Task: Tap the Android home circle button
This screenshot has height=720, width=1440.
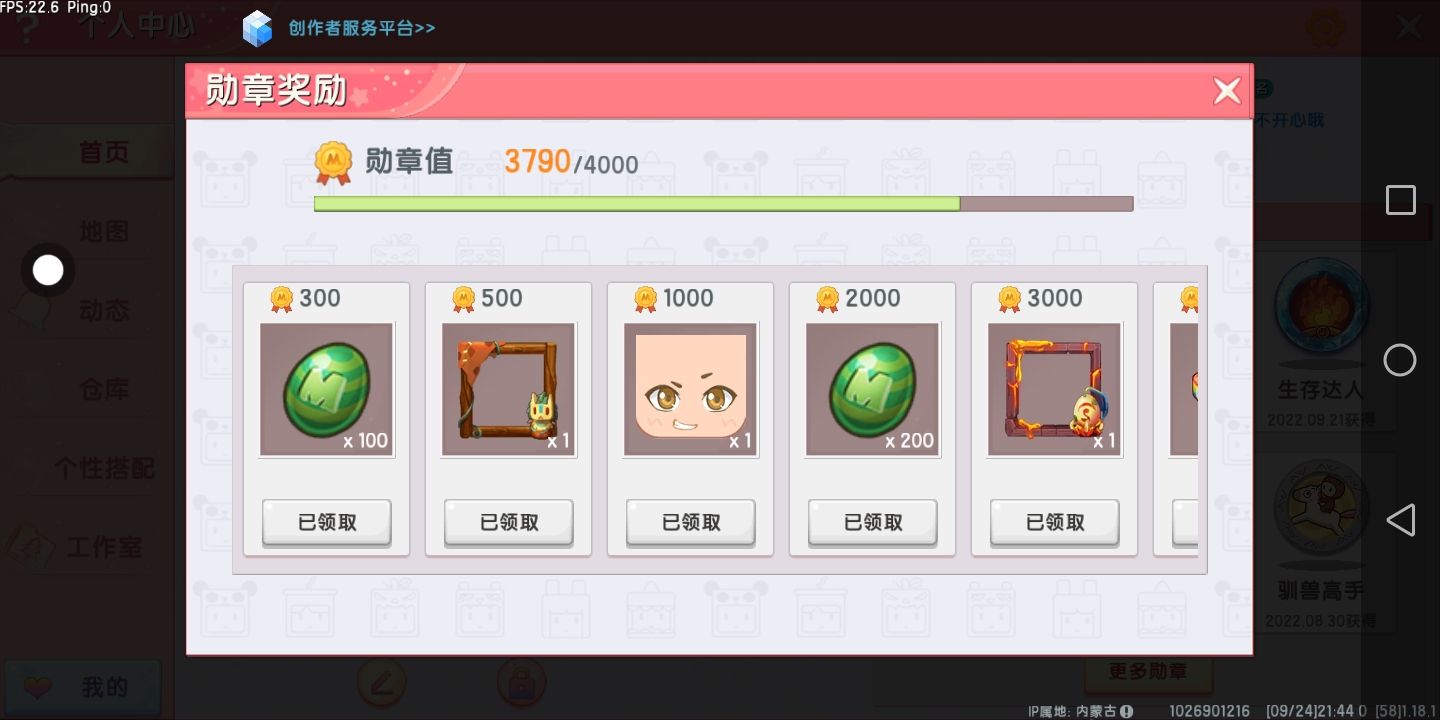Action: click(1400, 360)
